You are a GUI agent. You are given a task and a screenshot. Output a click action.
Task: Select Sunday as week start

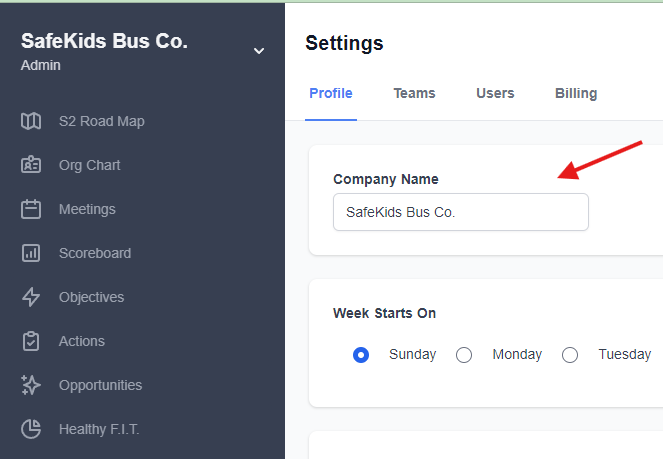tap(362, 355)
